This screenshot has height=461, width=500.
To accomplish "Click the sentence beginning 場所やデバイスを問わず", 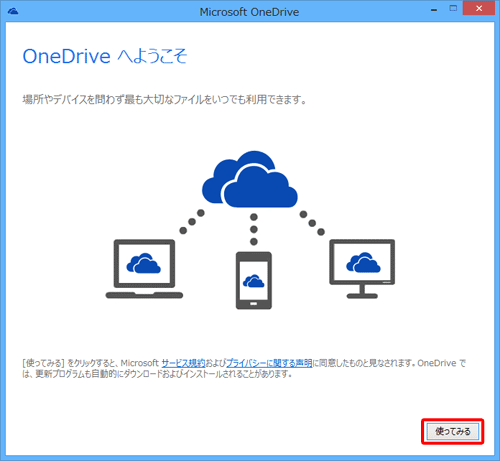I will (x=164, y=99).
